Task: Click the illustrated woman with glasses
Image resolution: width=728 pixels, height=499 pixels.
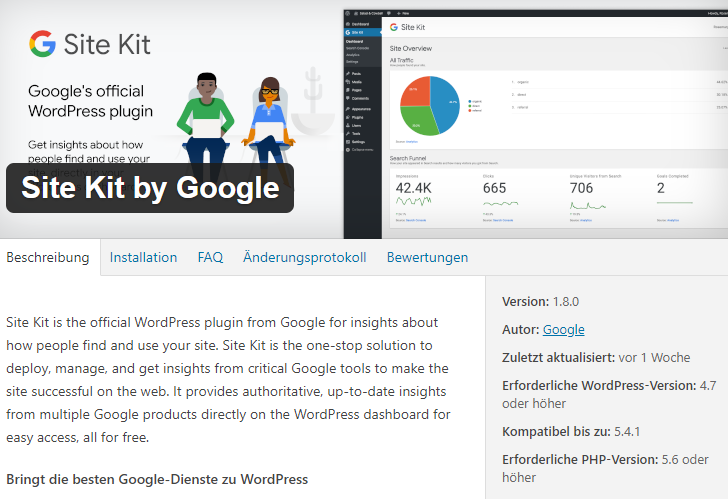Action: pos(269,123)
